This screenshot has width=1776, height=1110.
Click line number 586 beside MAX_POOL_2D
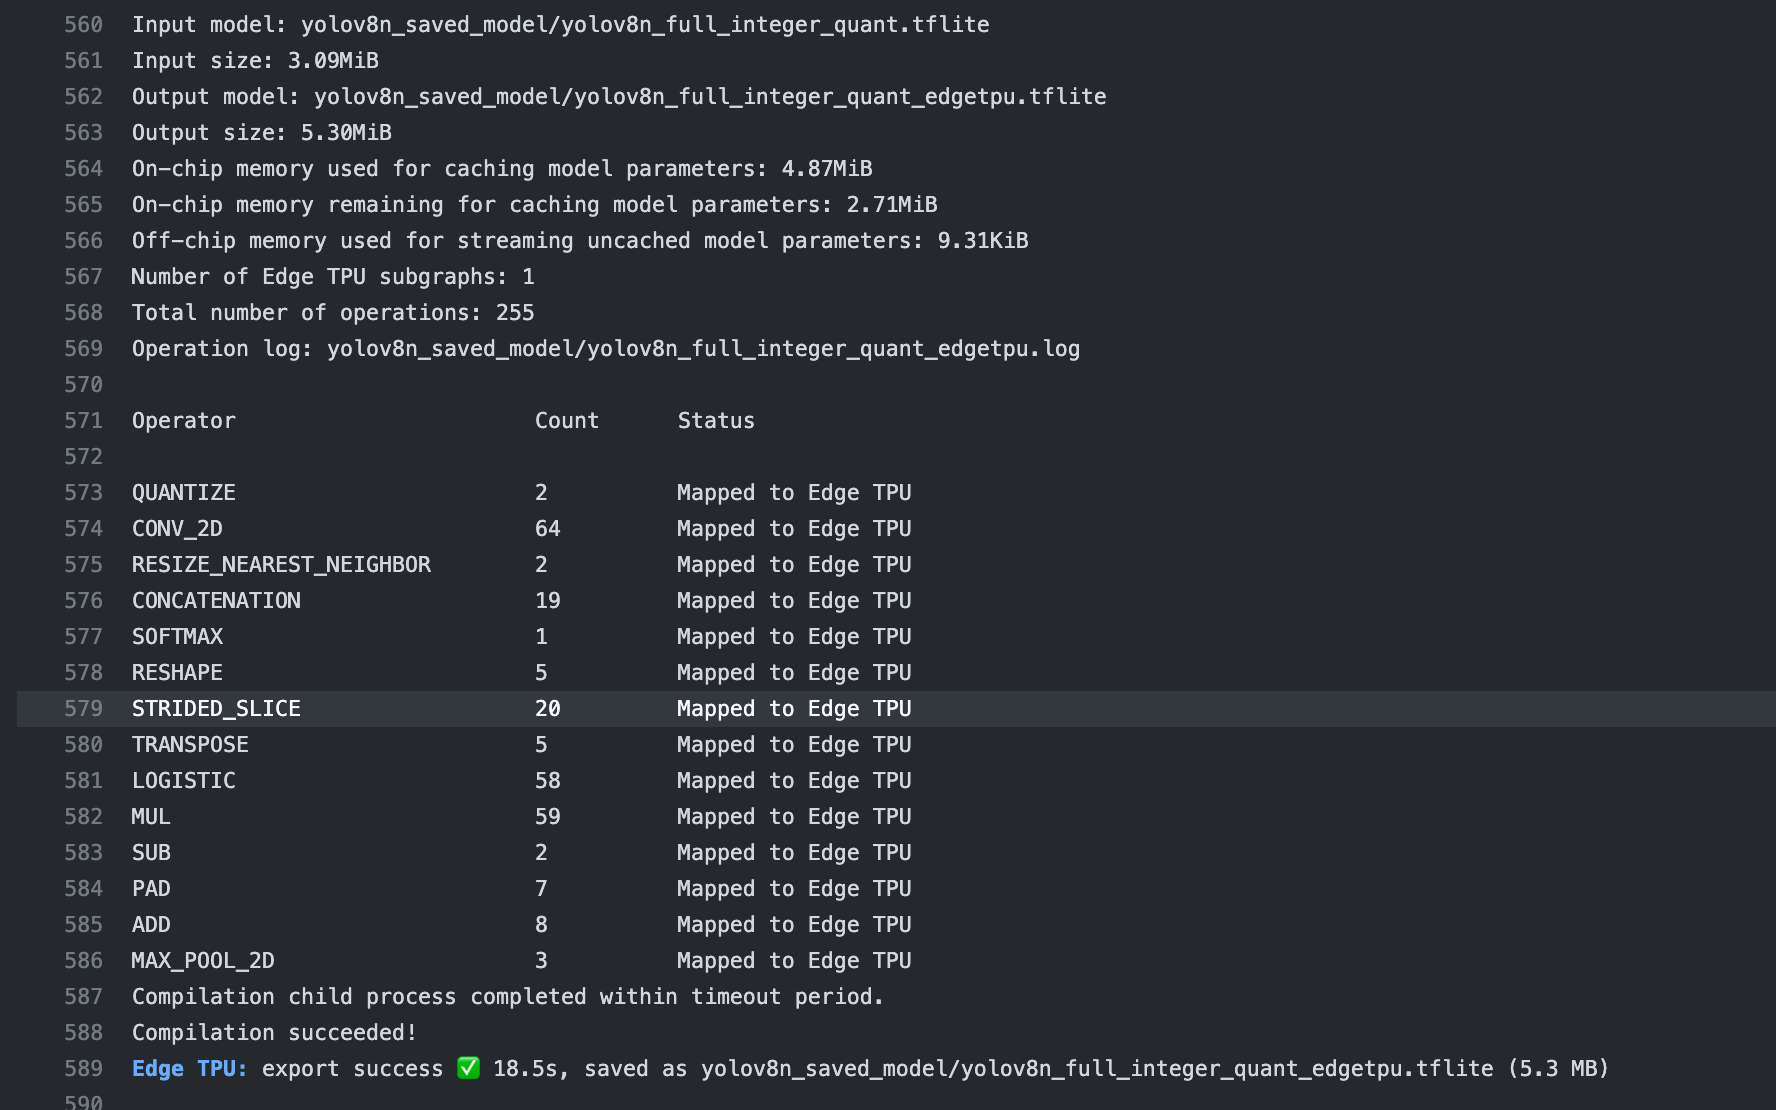(84, 960)
